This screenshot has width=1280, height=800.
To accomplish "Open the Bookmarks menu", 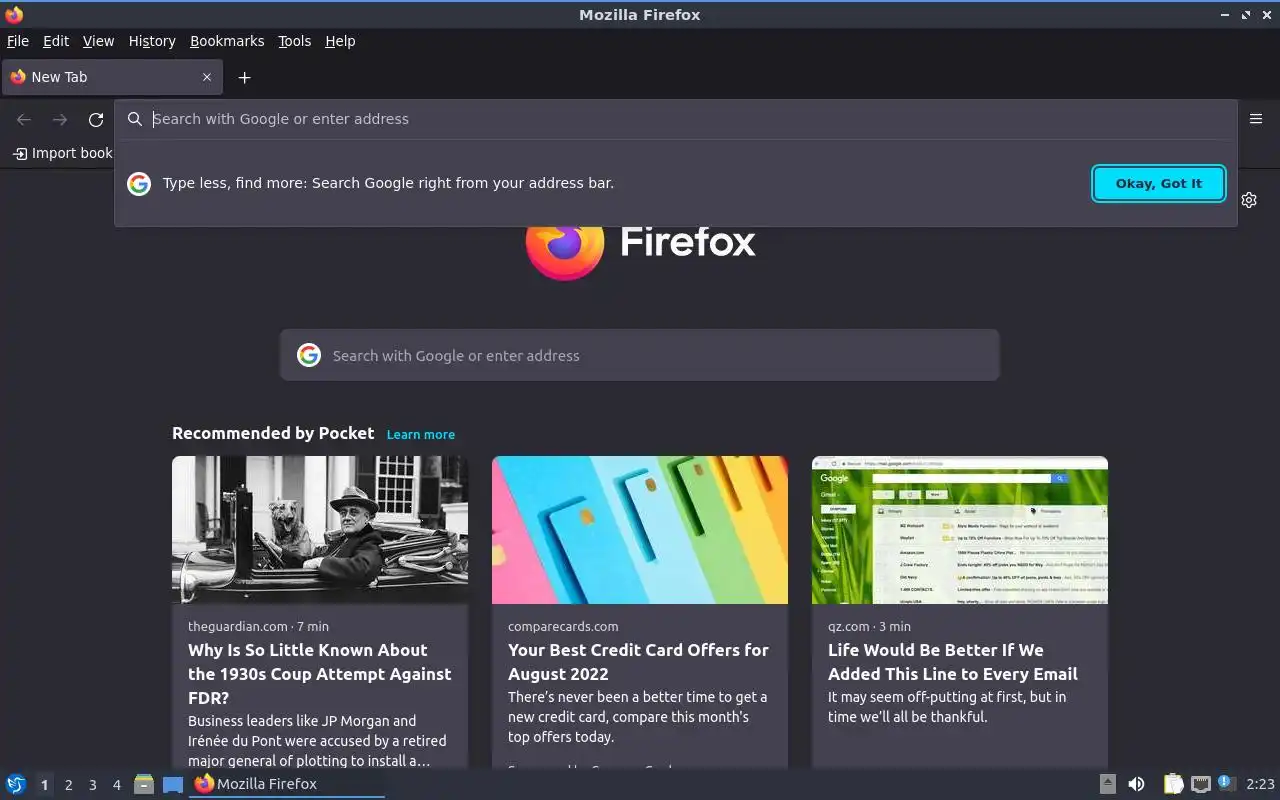I will point(227,41).
